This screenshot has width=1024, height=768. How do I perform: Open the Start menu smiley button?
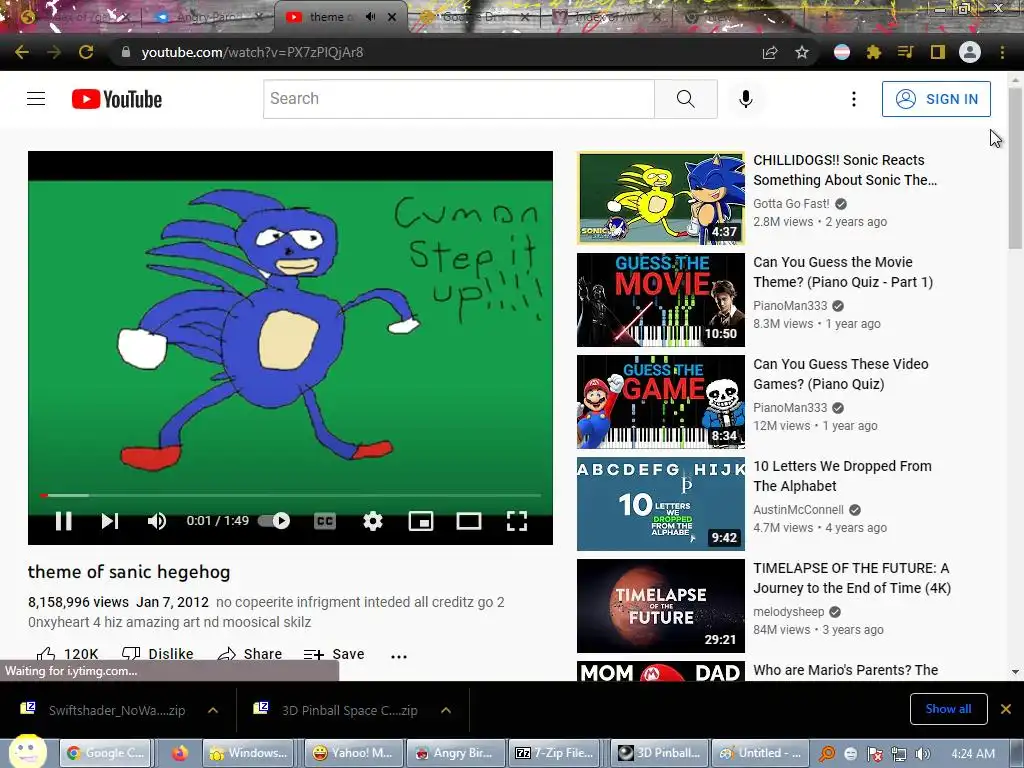click(x=27, y=752)
